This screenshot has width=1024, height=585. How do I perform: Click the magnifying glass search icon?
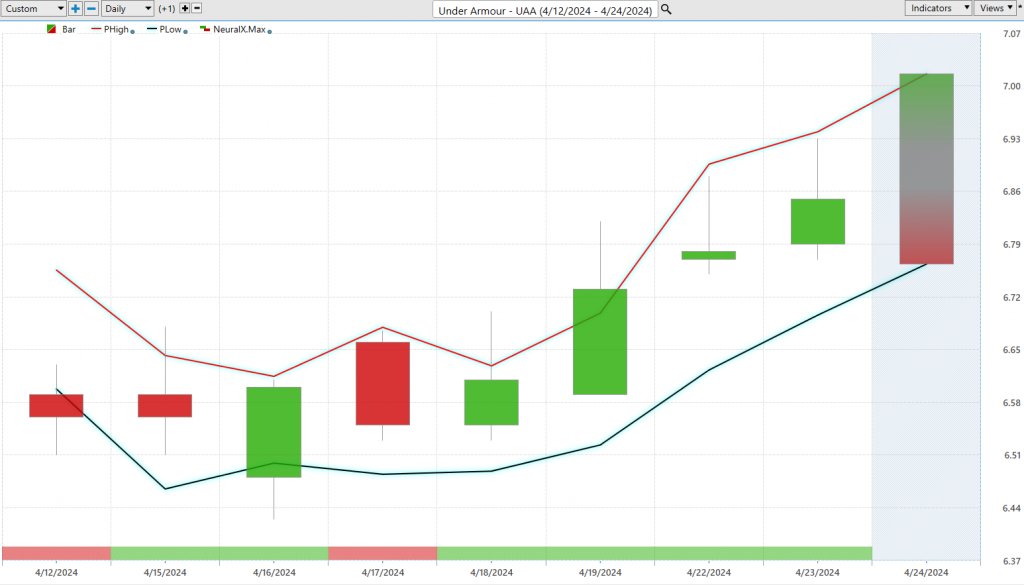(666, 9)
